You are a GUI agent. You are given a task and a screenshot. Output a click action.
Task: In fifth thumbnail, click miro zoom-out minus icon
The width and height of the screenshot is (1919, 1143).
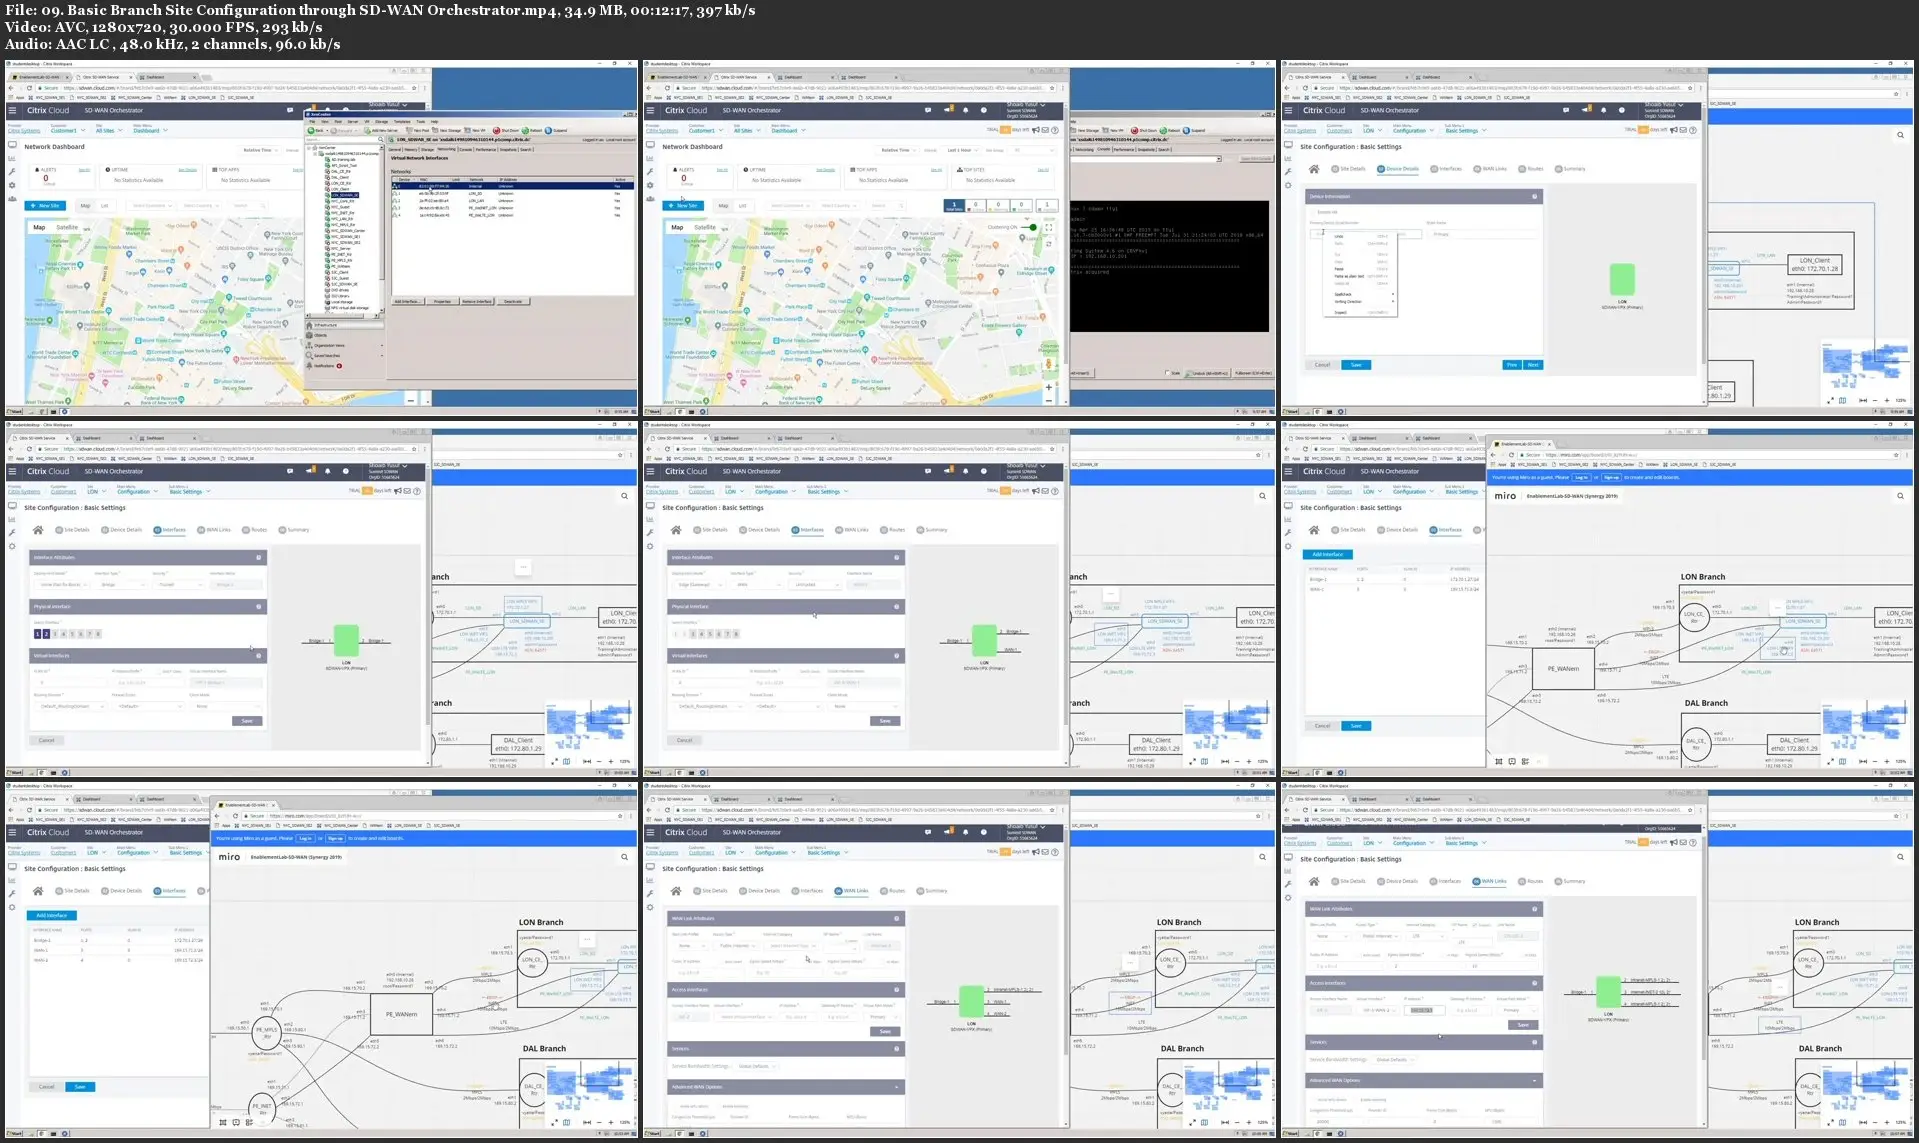[x=1236, y=761]
